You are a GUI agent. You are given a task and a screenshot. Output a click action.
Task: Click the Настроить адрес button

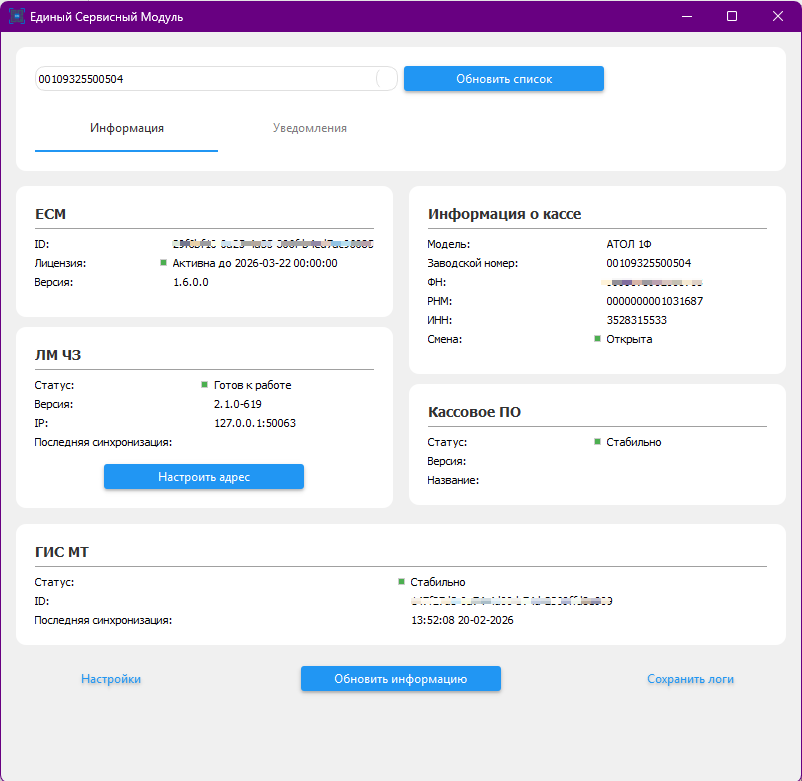pos(204,477)
